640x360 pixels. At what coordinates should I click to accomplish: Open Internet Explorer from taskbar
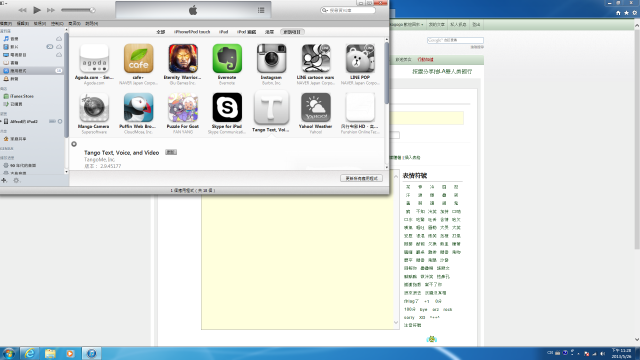(30, 353)
